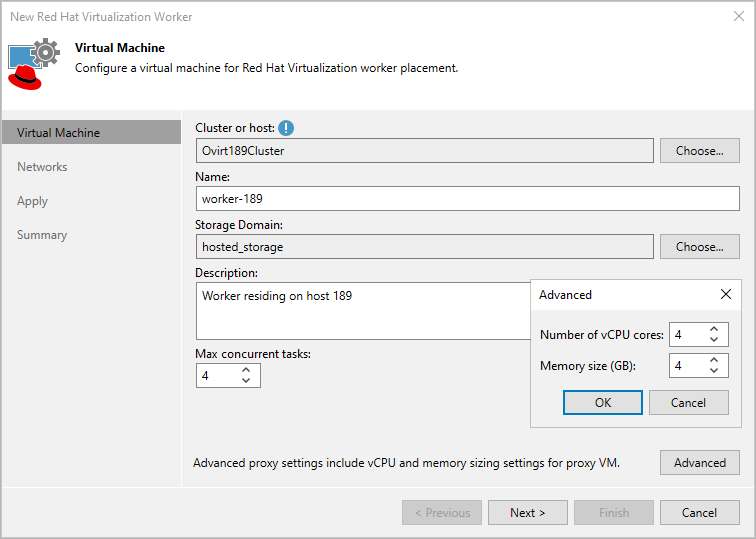This screenshot has width=756, height=539.
Task: Click the hosted_storage field
Action: [x=425, y=246]
